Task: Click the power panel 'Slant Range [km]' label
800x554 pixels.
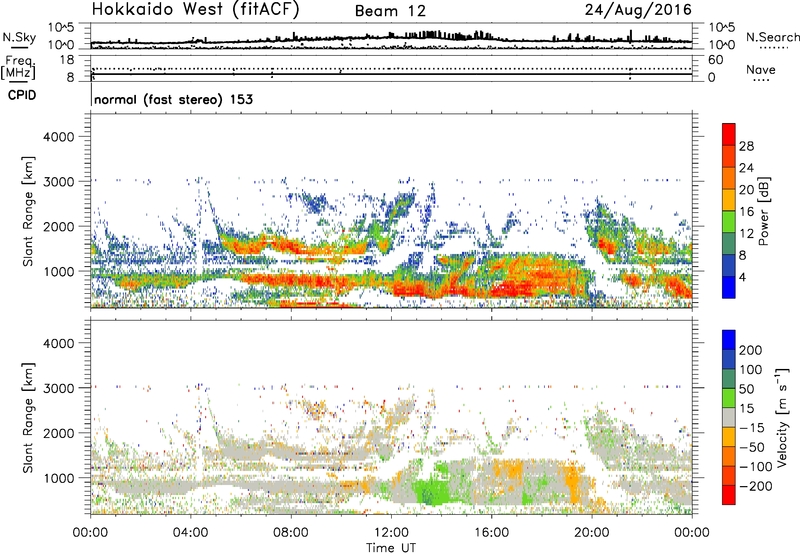Action: [x=28, y=211]
